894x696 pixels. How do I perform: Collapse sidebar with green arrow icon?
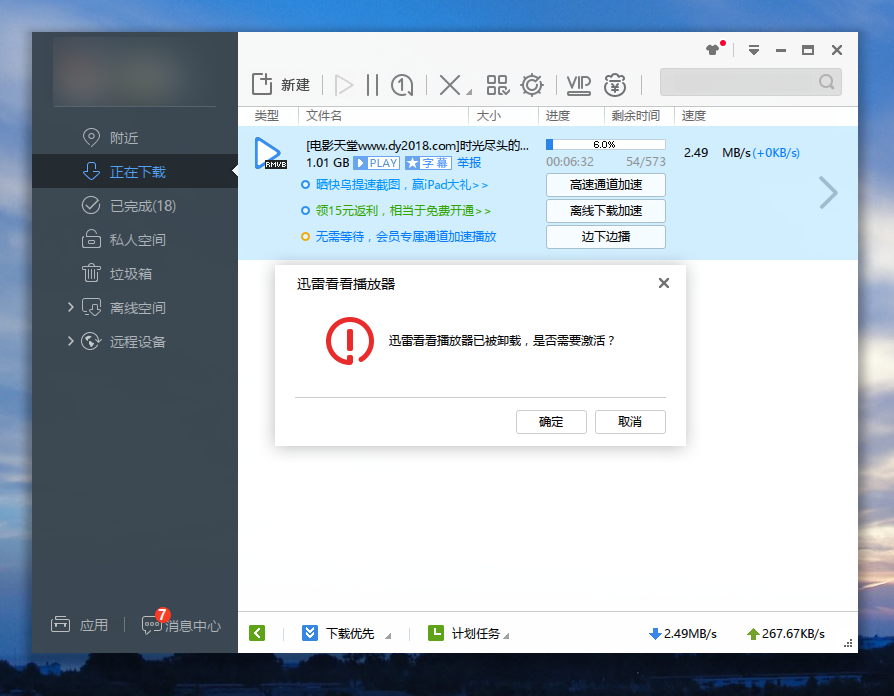pos(257,633)
